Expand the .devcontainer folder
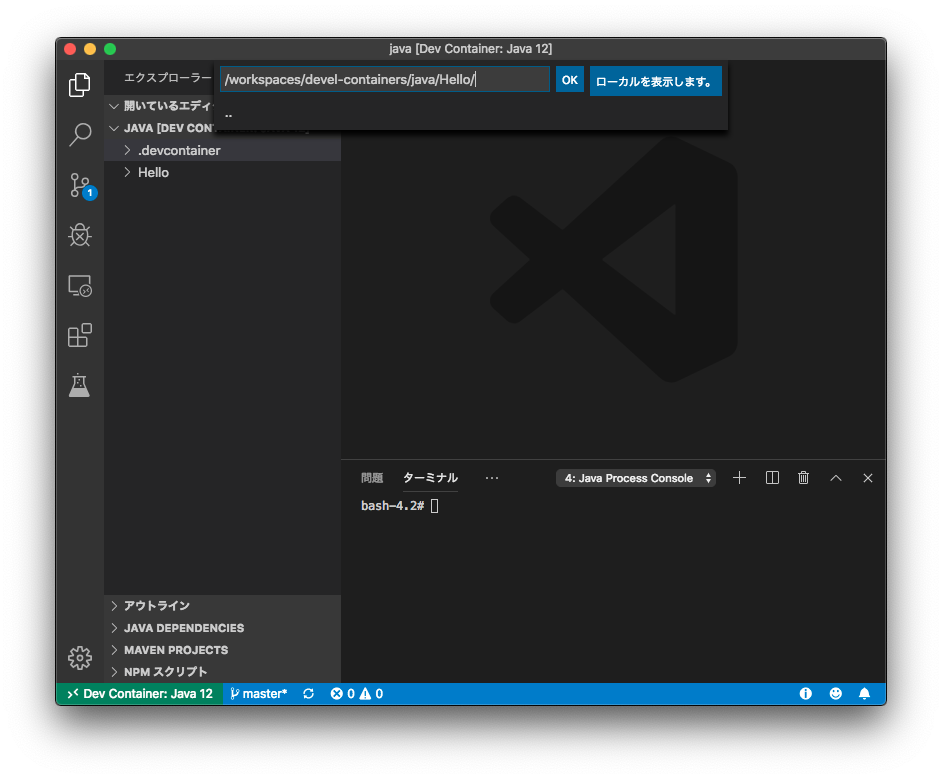 click(222, 150)
